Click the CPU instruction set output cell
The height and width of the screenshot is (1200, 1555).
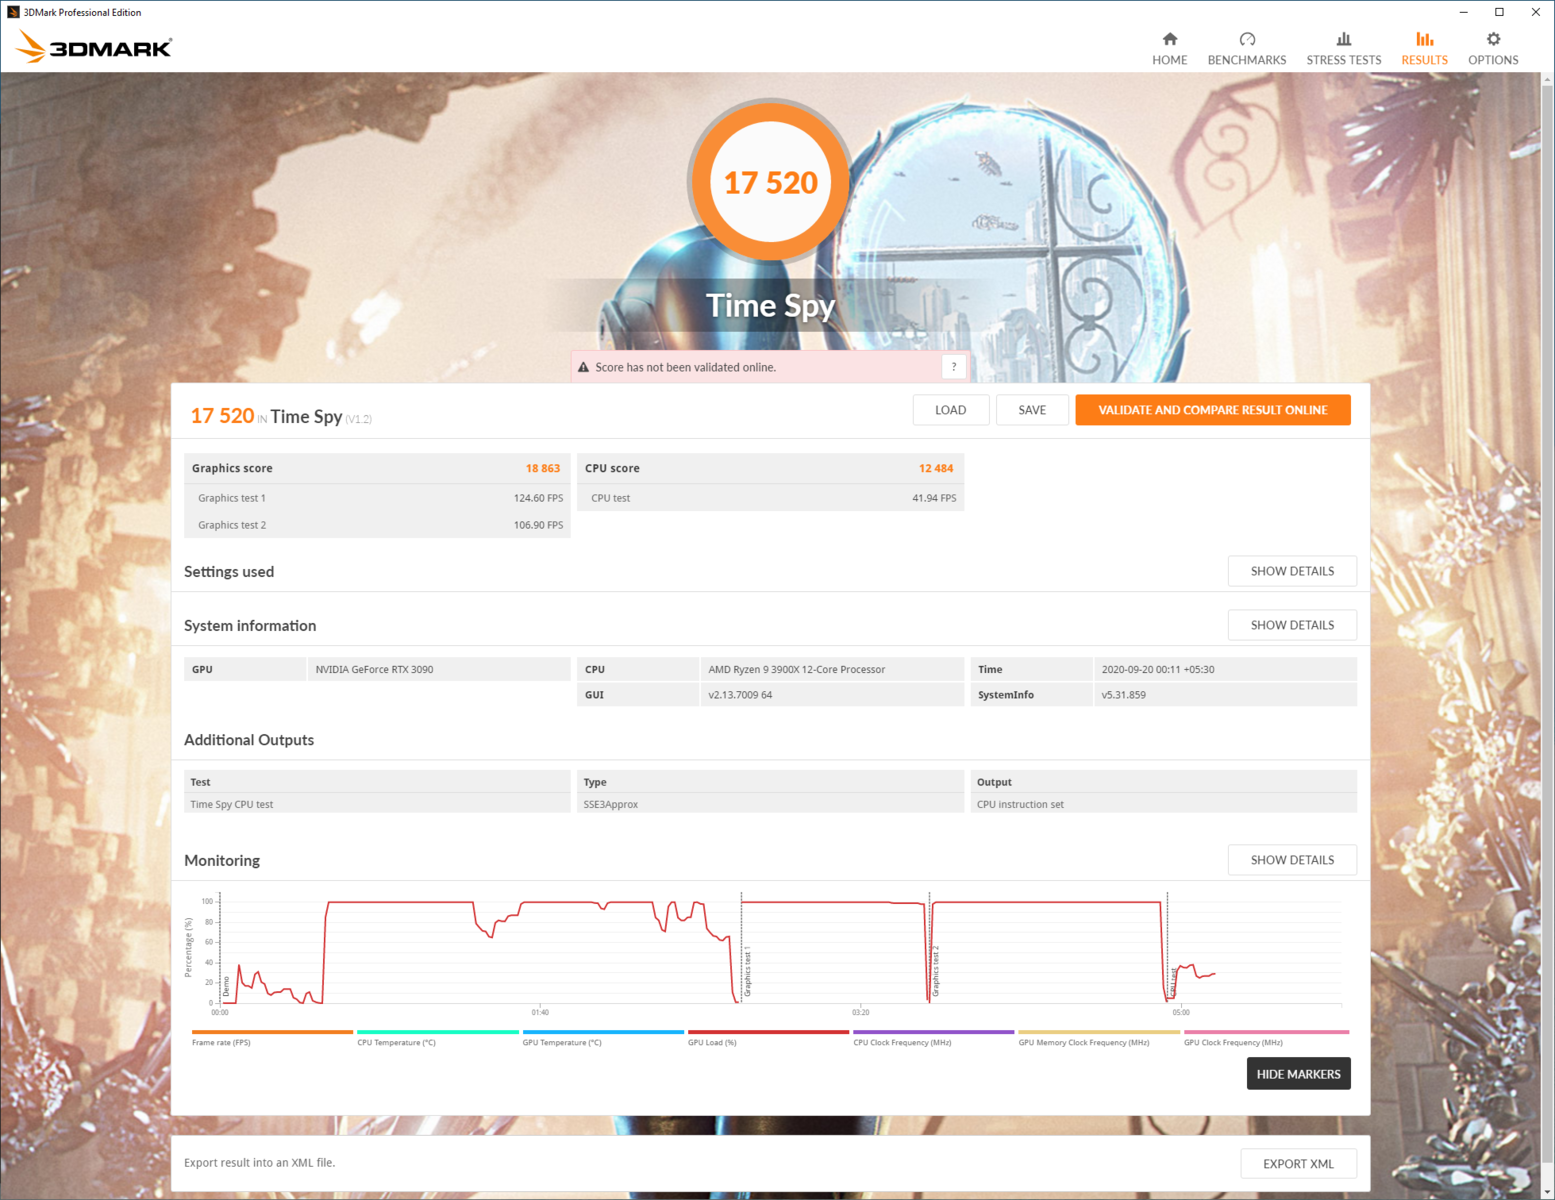coord(1164,804)
